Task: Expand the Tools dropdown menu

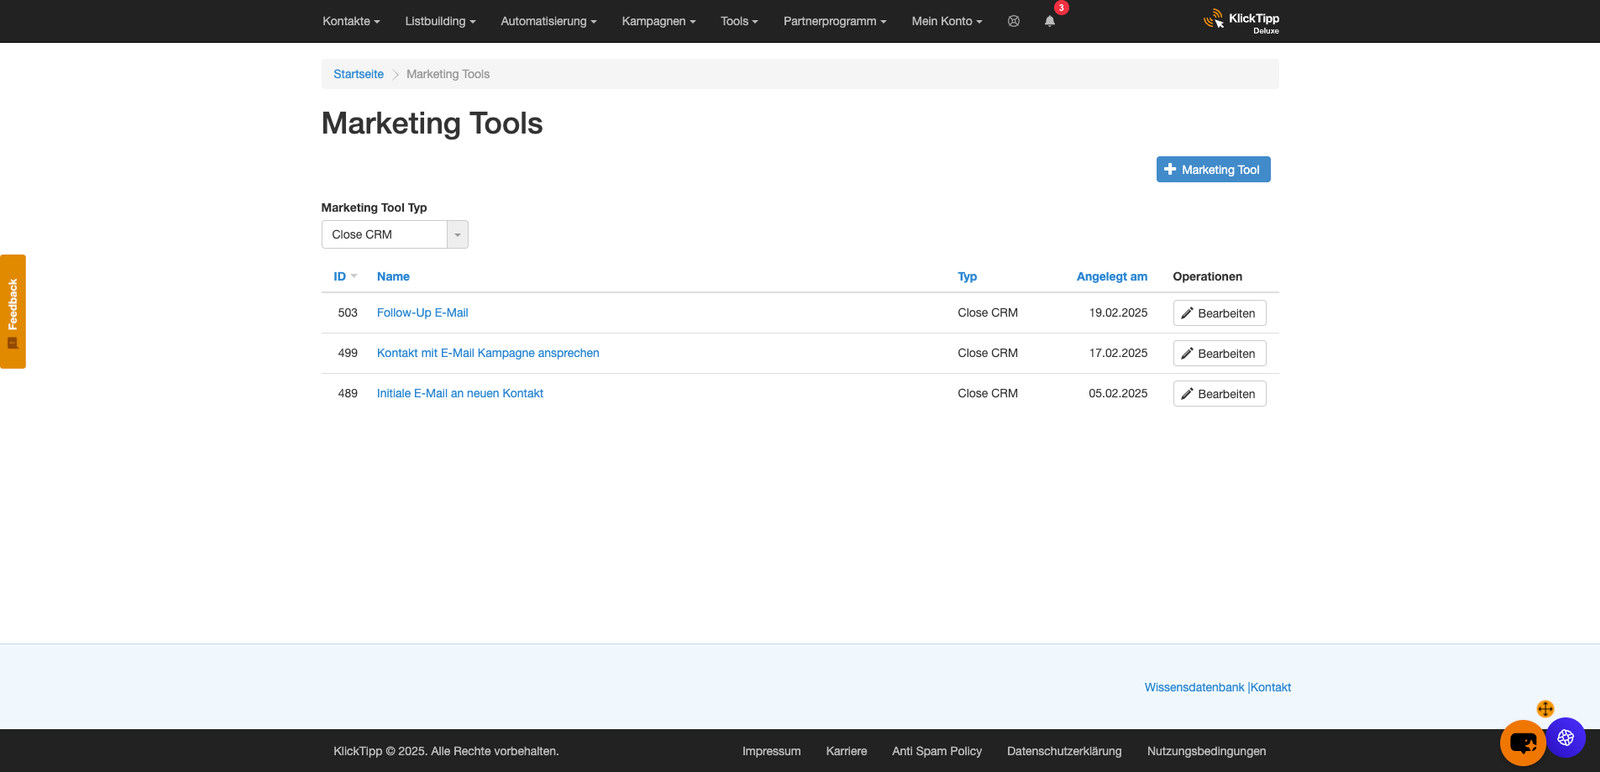Action: click(739, 21)
